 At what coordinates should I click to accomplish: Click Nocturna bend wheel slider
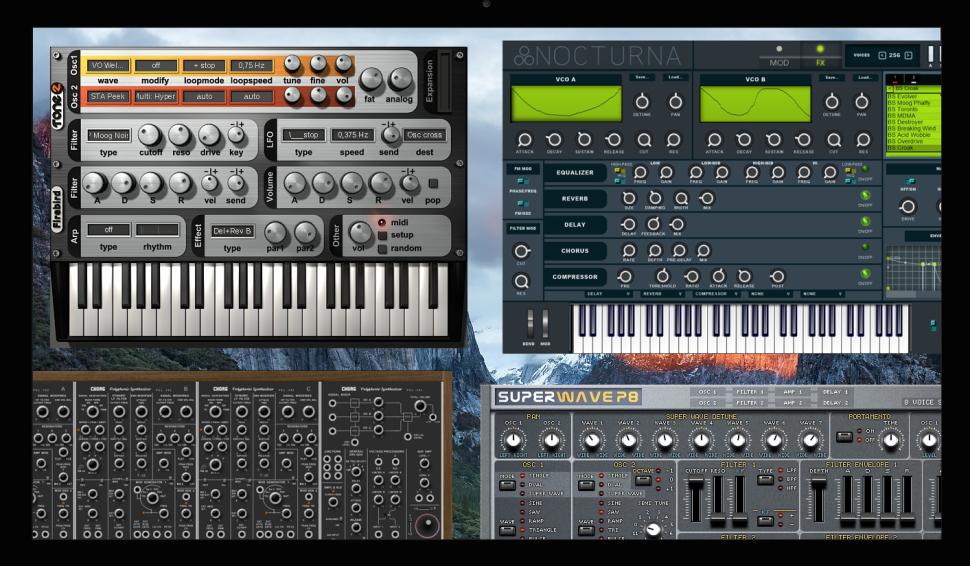pos(530,324)
